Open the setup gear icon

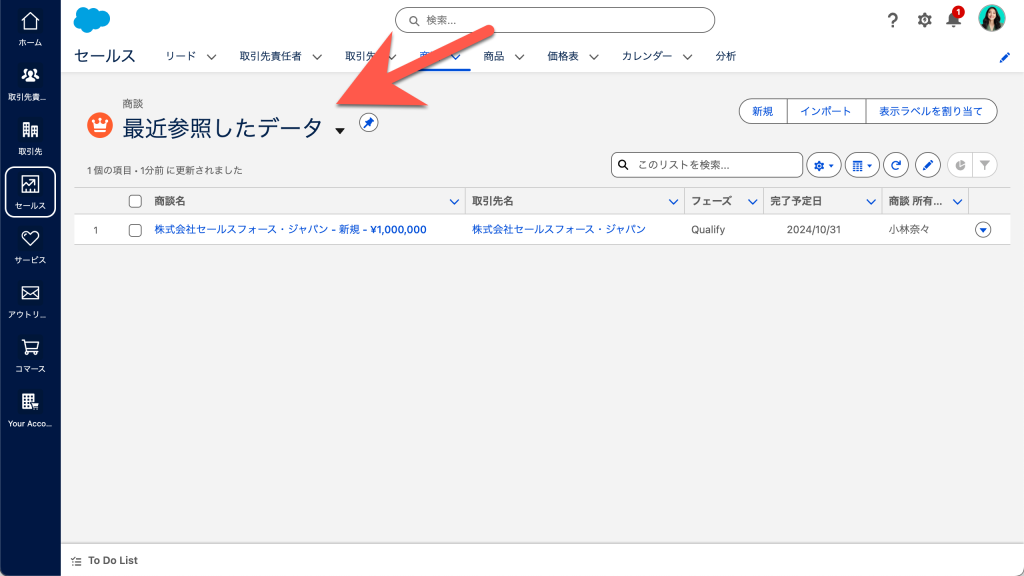(924, 20)
